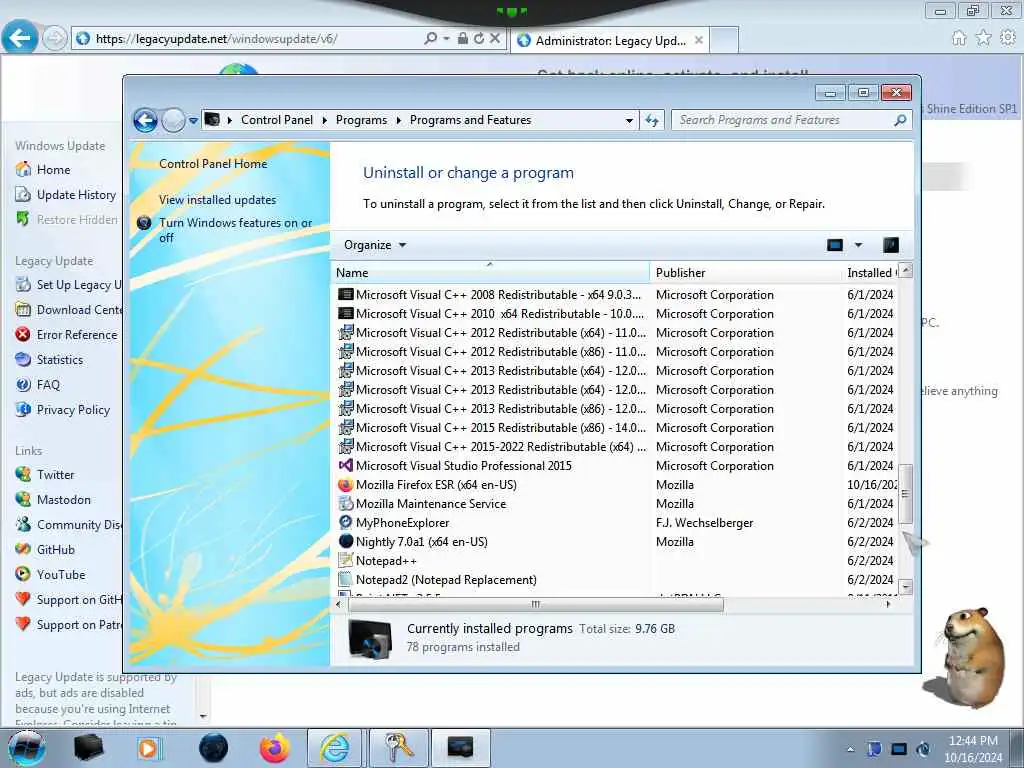Image resolution: width=1024 pixels, height=768 pixels.
Task: Sort by the Installed On column header
Action: pos(870,272)
